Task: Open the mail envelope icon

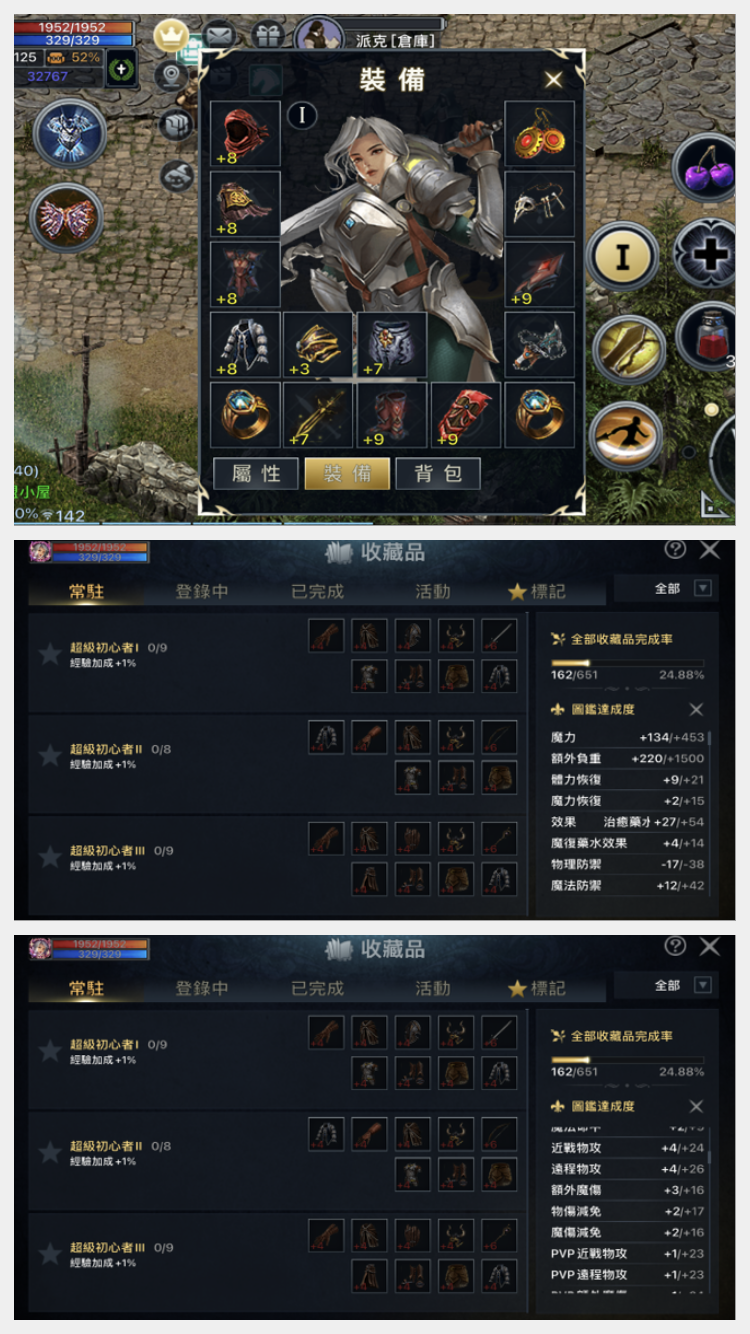Action: 220,36
